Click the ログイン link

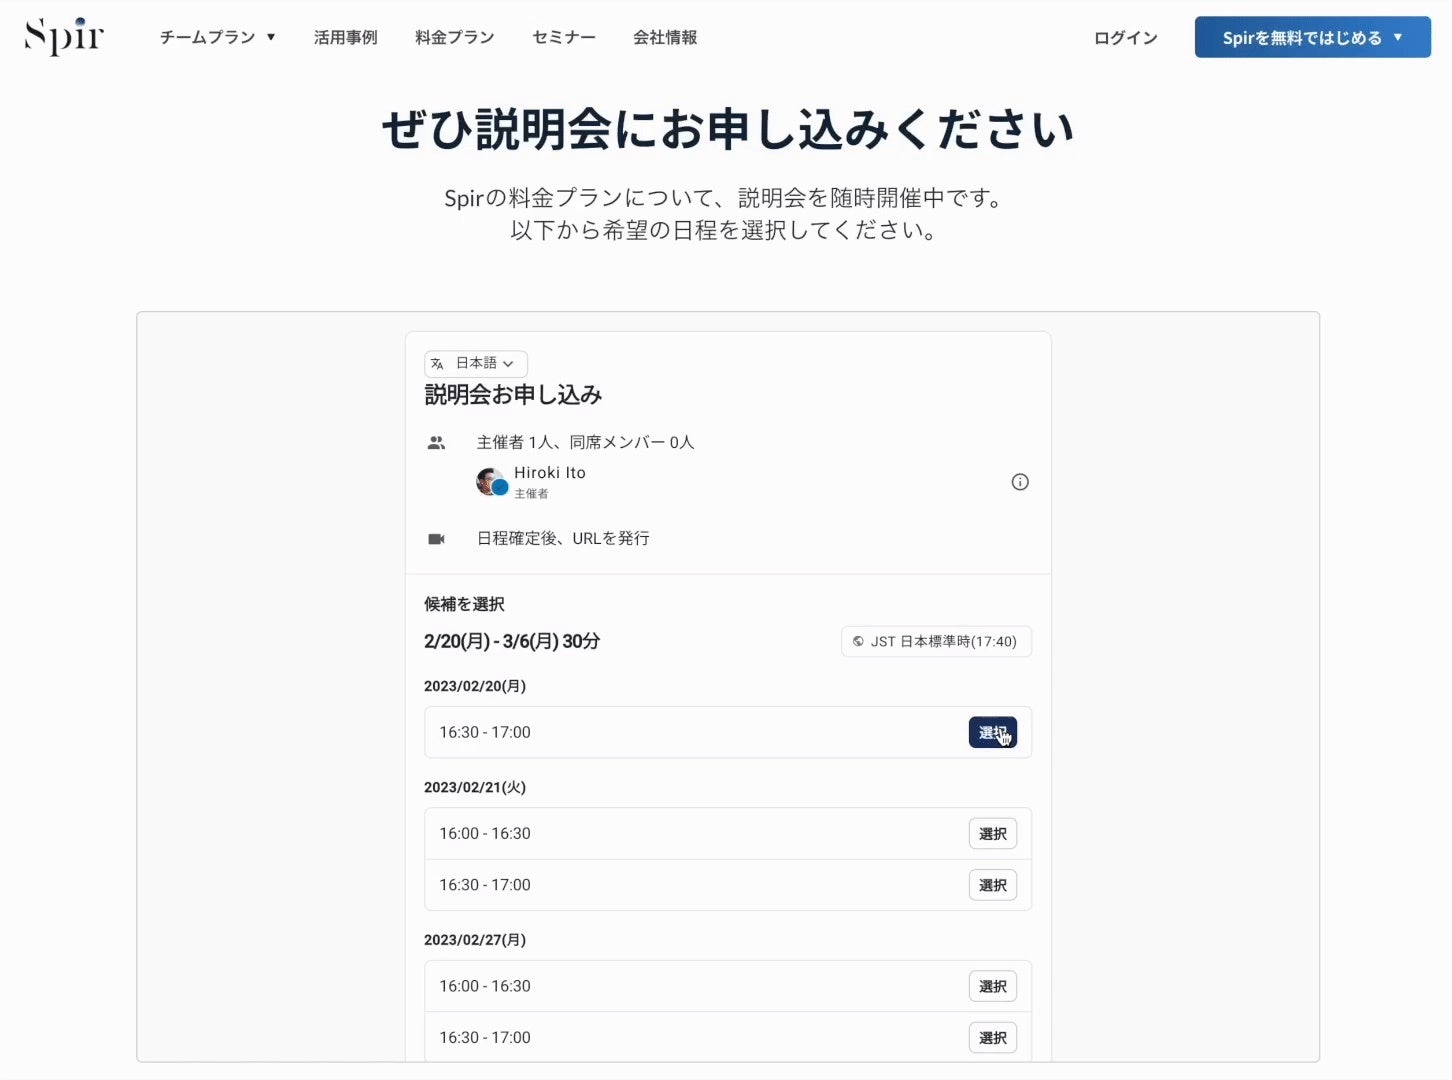coord(1126,38)
